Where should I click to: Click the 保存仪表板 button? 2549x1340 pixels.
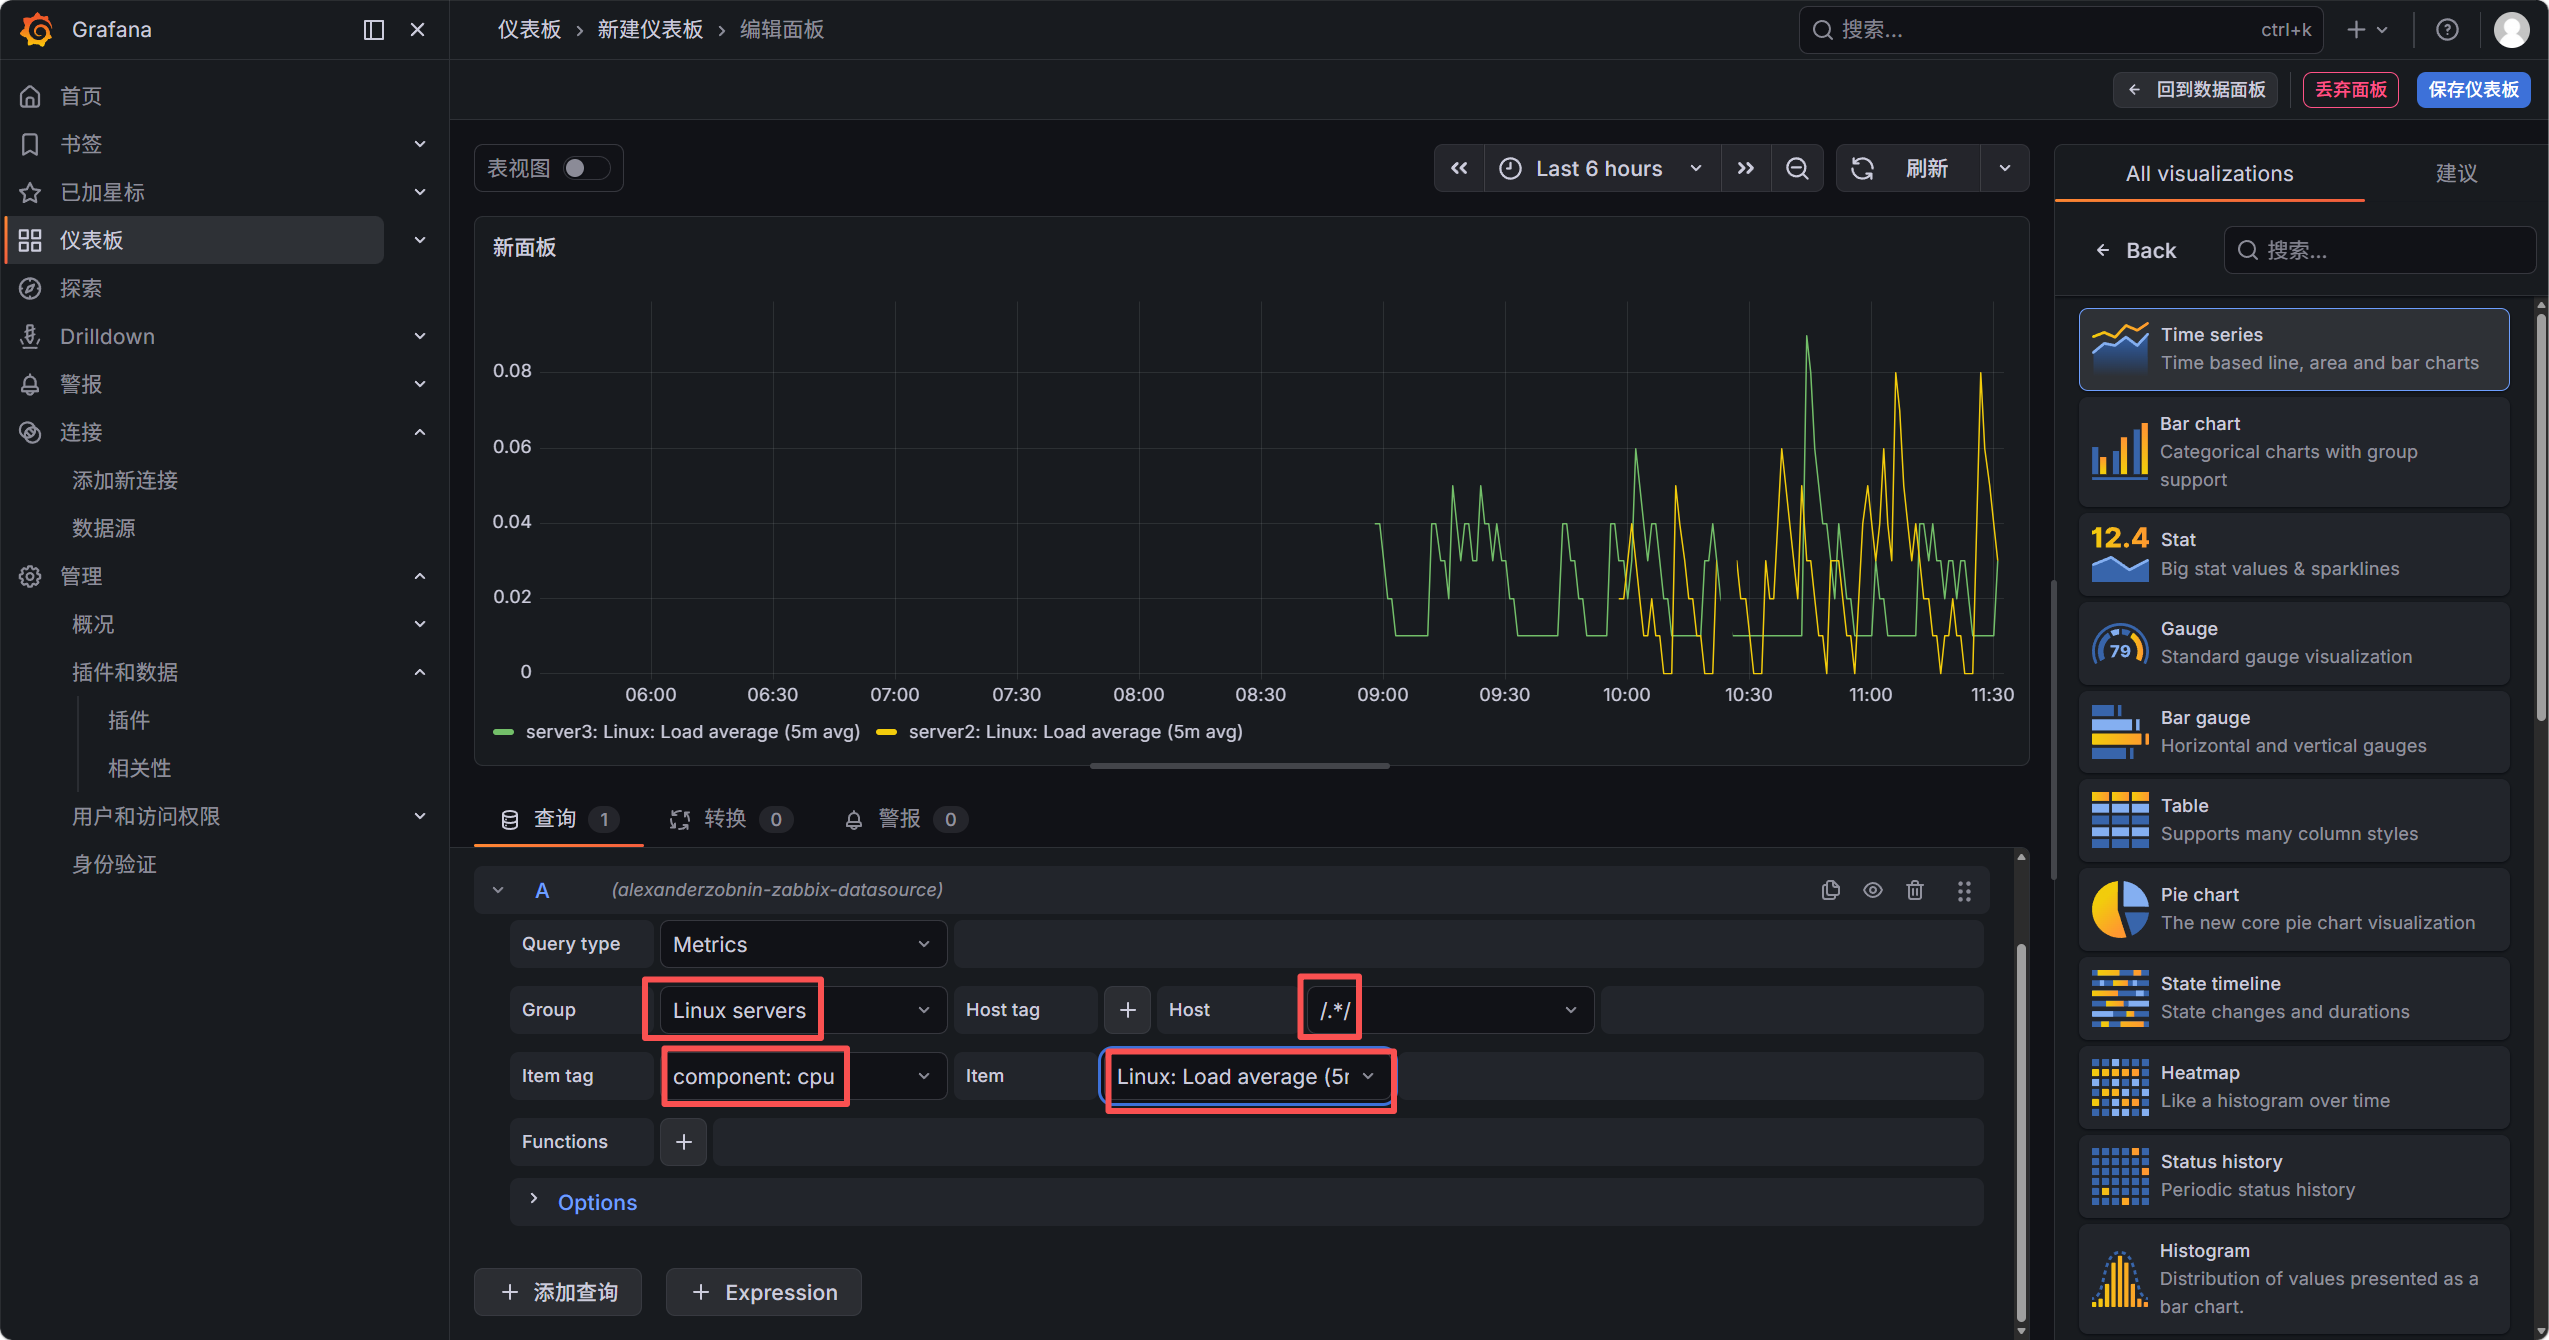pos(2473,90)
